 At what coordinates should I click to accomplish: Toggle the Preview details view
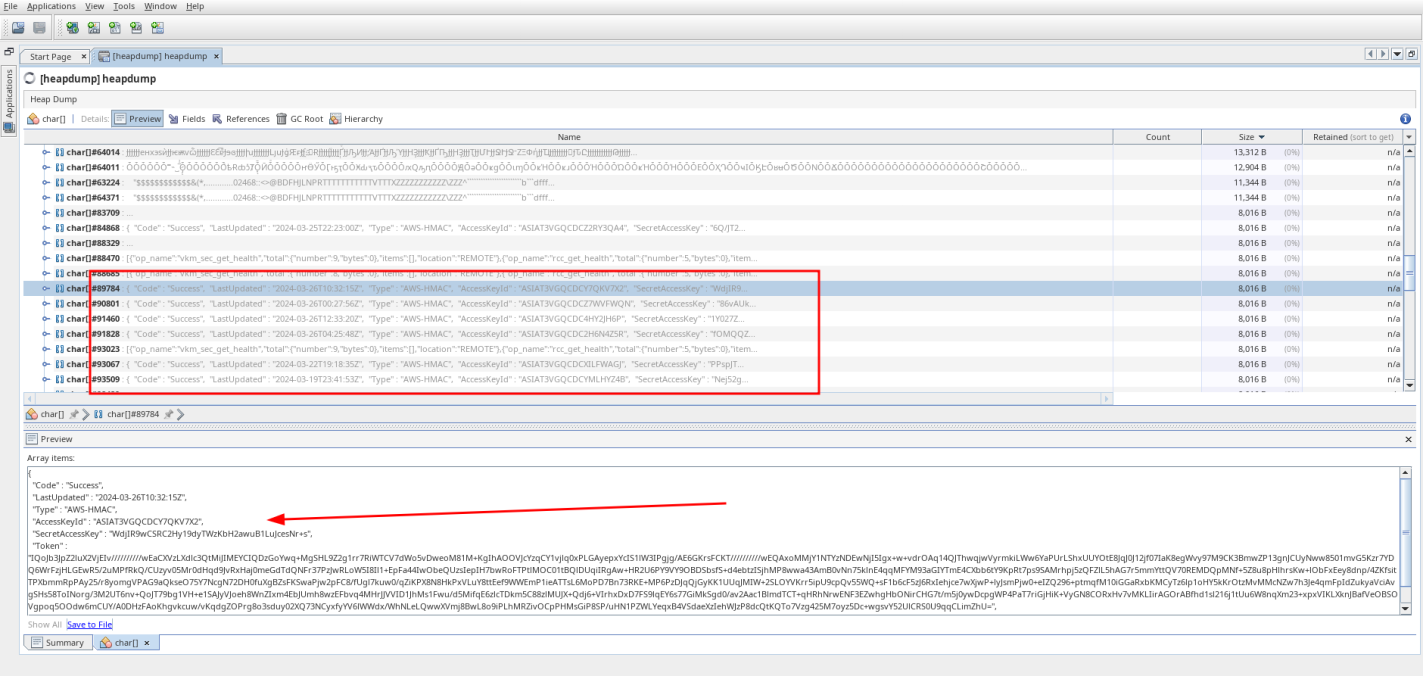coord(137,119)
